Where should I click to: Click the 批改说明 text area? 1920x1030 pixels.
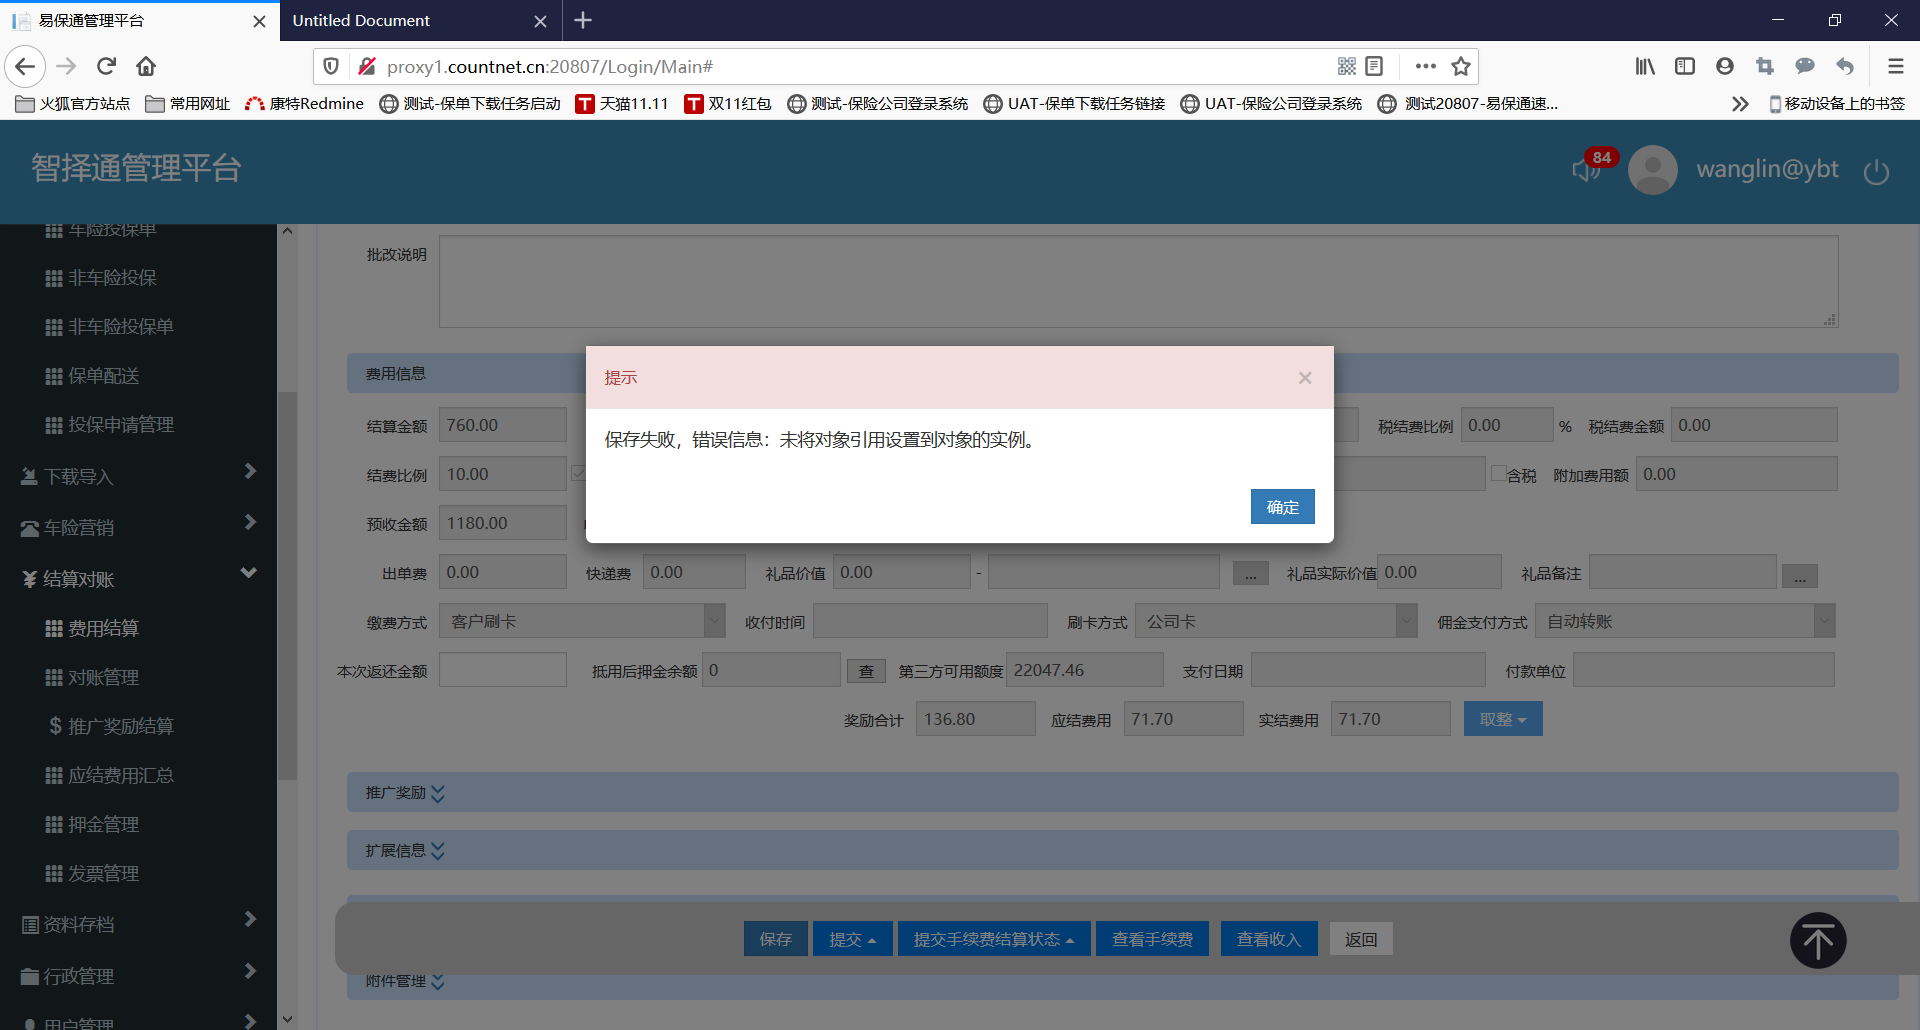(x=1138, y=281)
